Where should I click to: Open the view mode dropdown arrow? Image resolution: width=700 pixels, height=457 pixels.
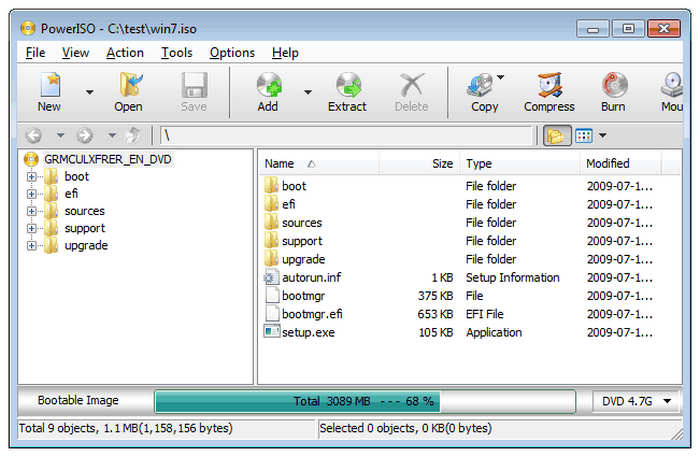pos(603,136)
